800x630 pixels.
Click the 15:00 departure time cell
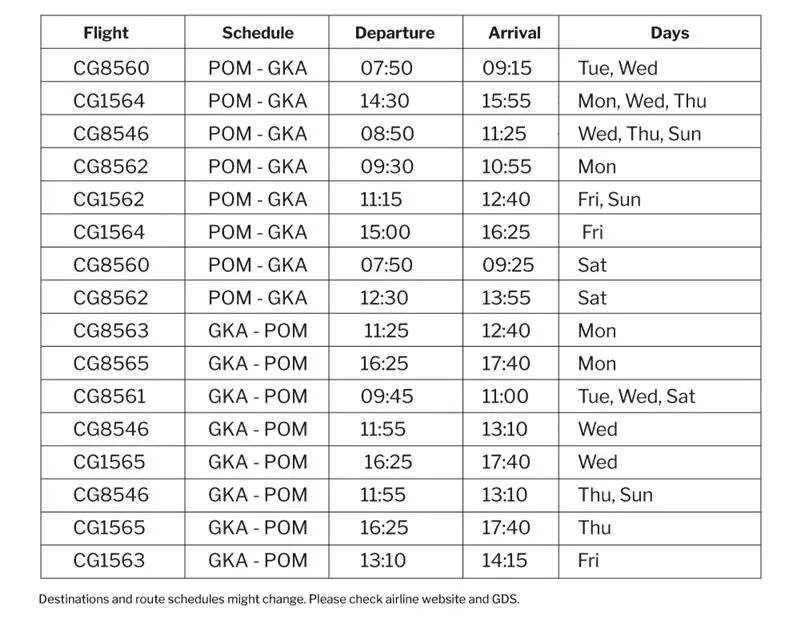coord(385,232)
